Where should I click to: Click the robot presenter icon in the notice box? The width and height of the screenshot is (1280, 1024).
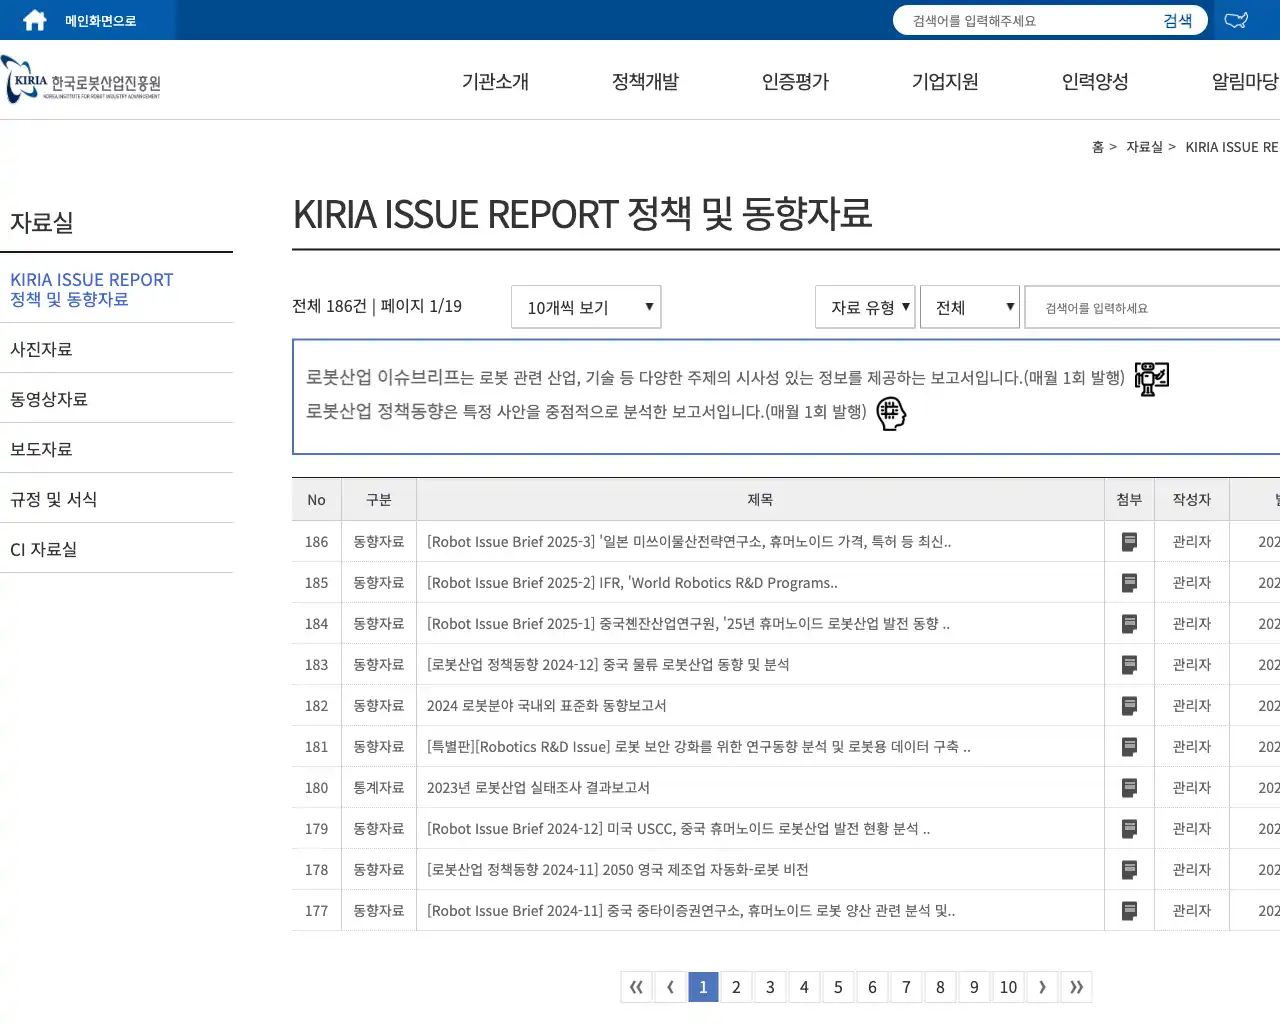(1150, 378)
